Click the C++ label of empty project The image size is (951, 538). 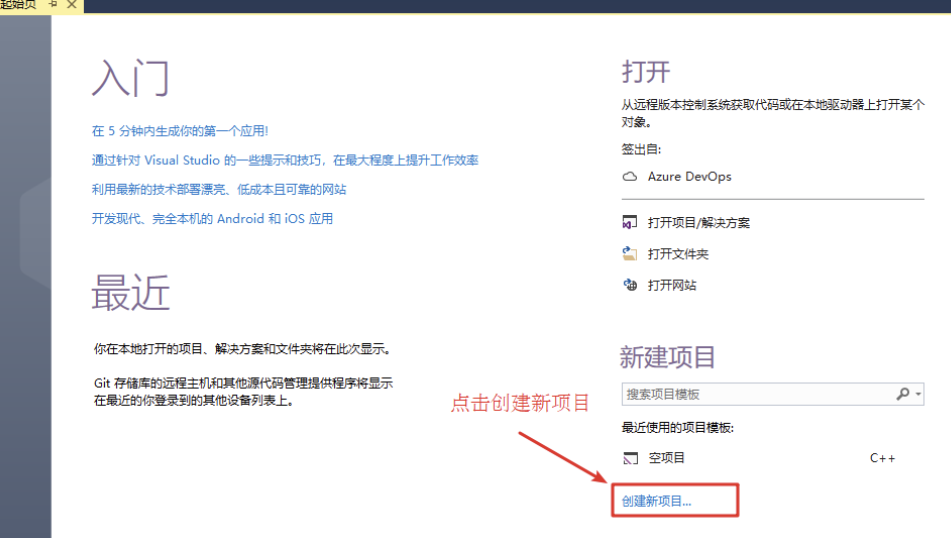click(882, 458)
